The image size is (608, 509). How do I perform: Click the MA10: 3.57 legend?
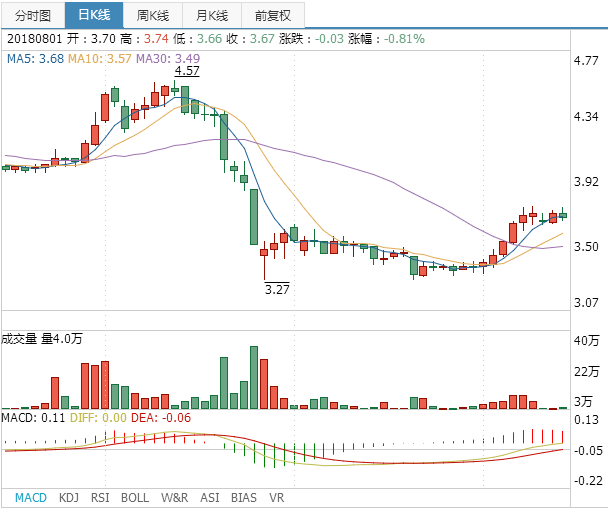coord(100,59)
